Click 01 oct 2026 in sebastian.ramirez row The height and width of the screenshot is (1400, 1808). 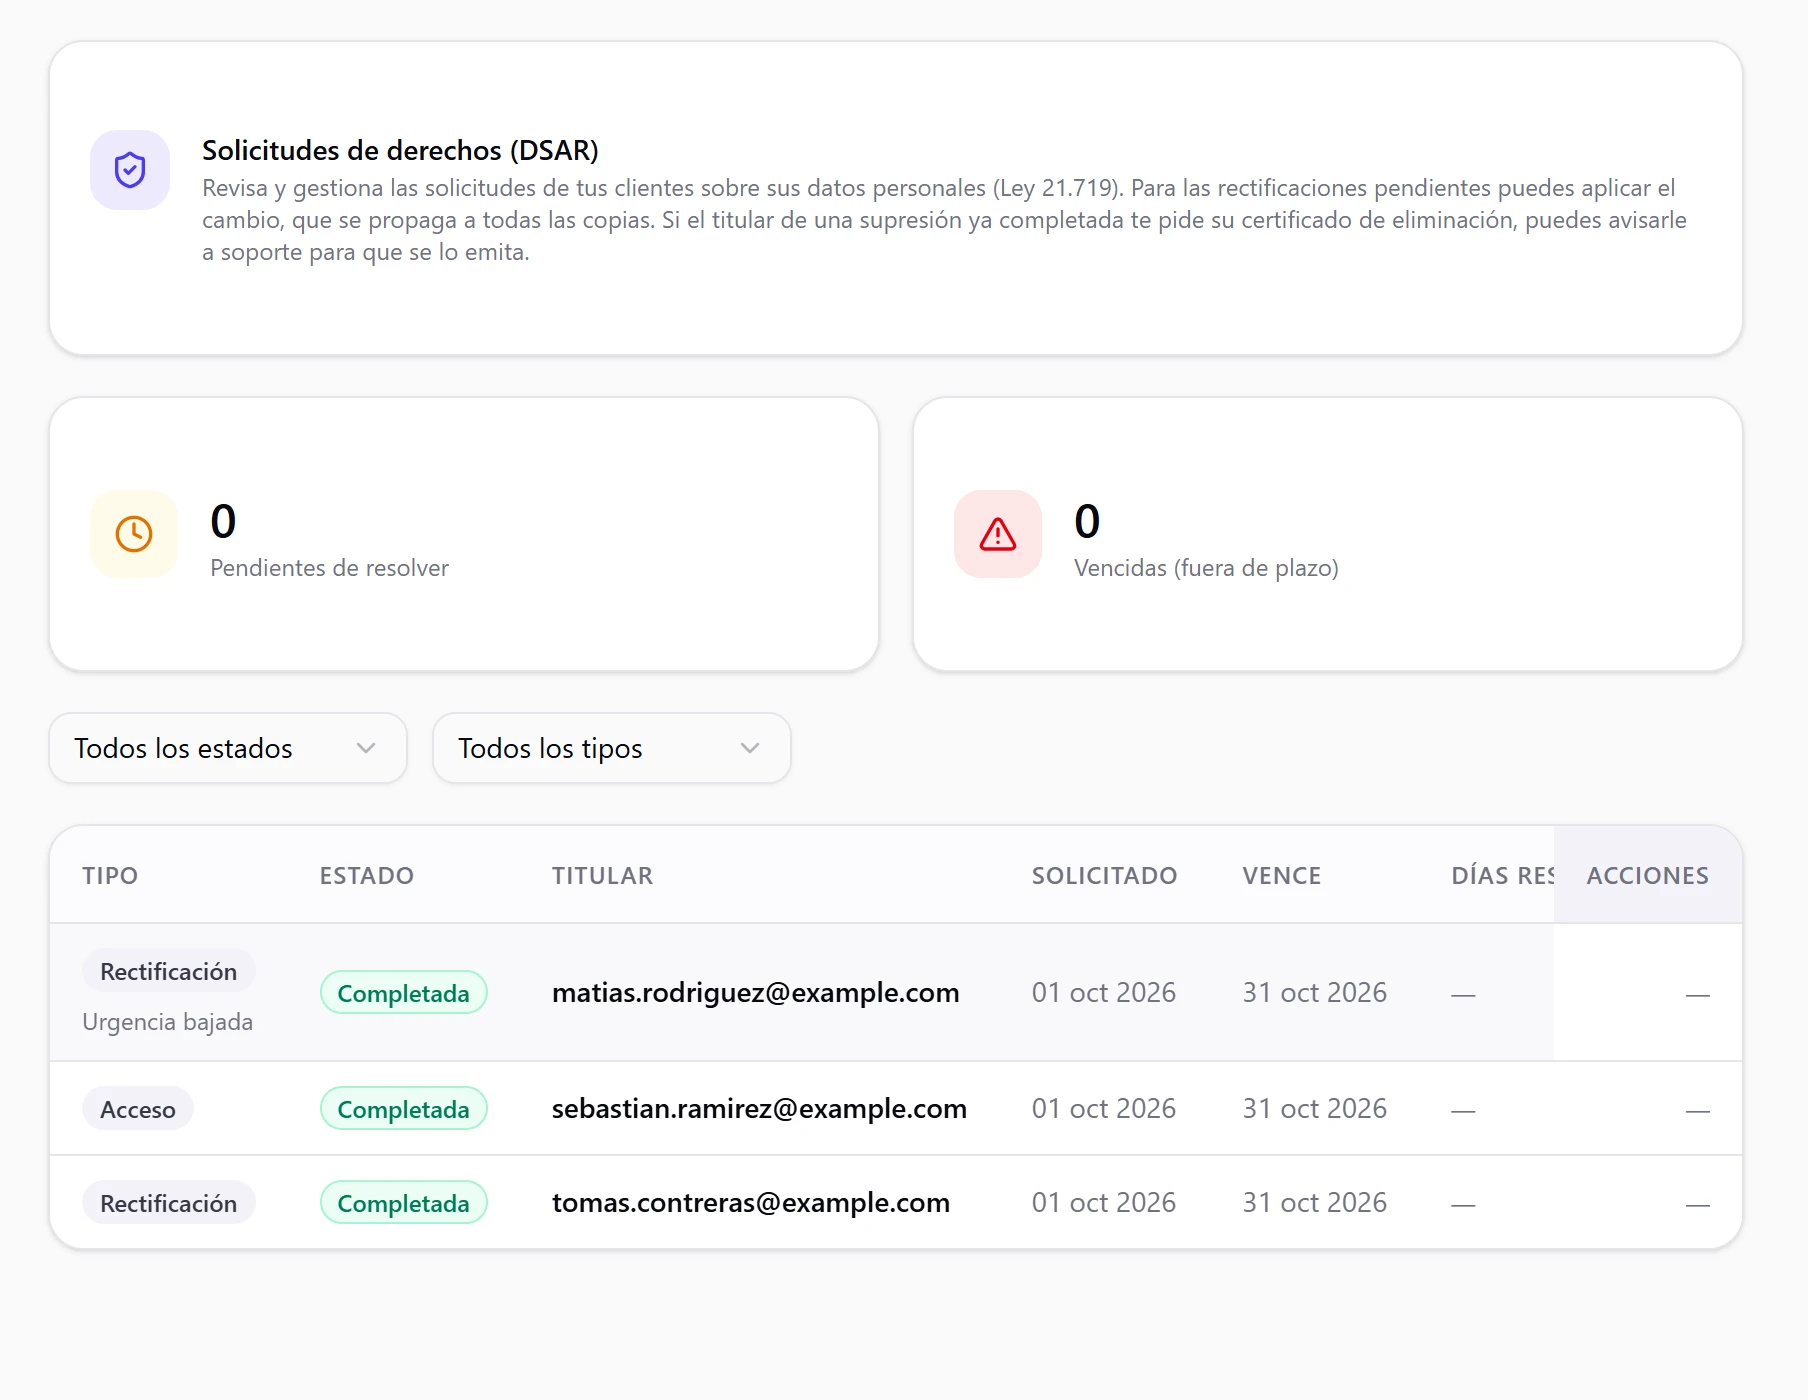pos(1104,1109)
